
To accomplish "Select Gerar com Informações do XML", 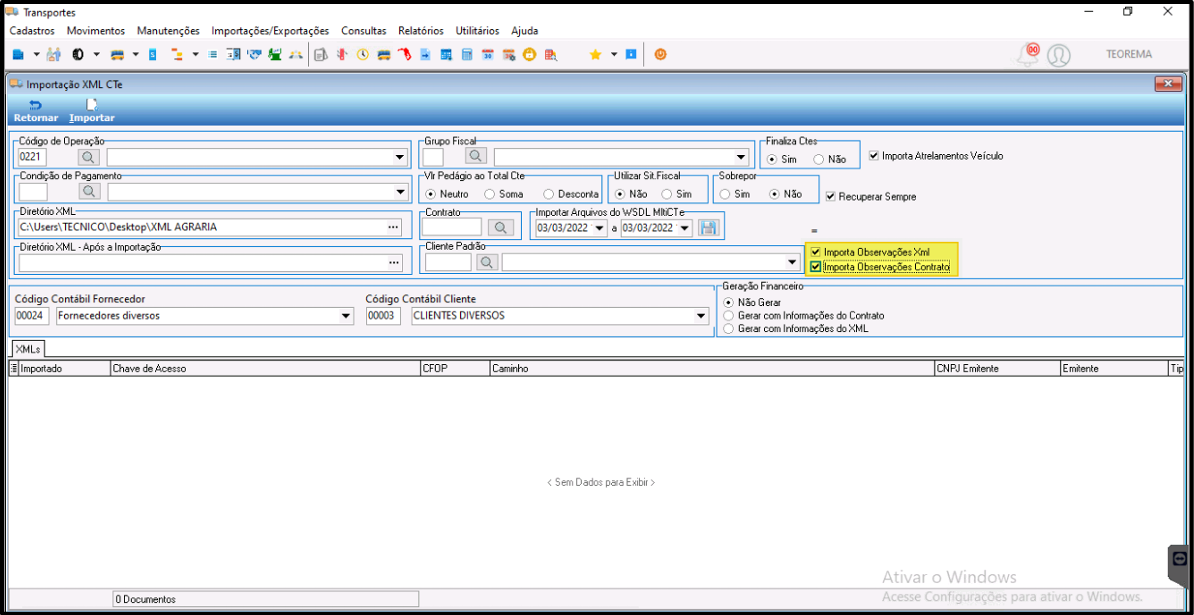I will pyautogui.click(x=797, y=329).
